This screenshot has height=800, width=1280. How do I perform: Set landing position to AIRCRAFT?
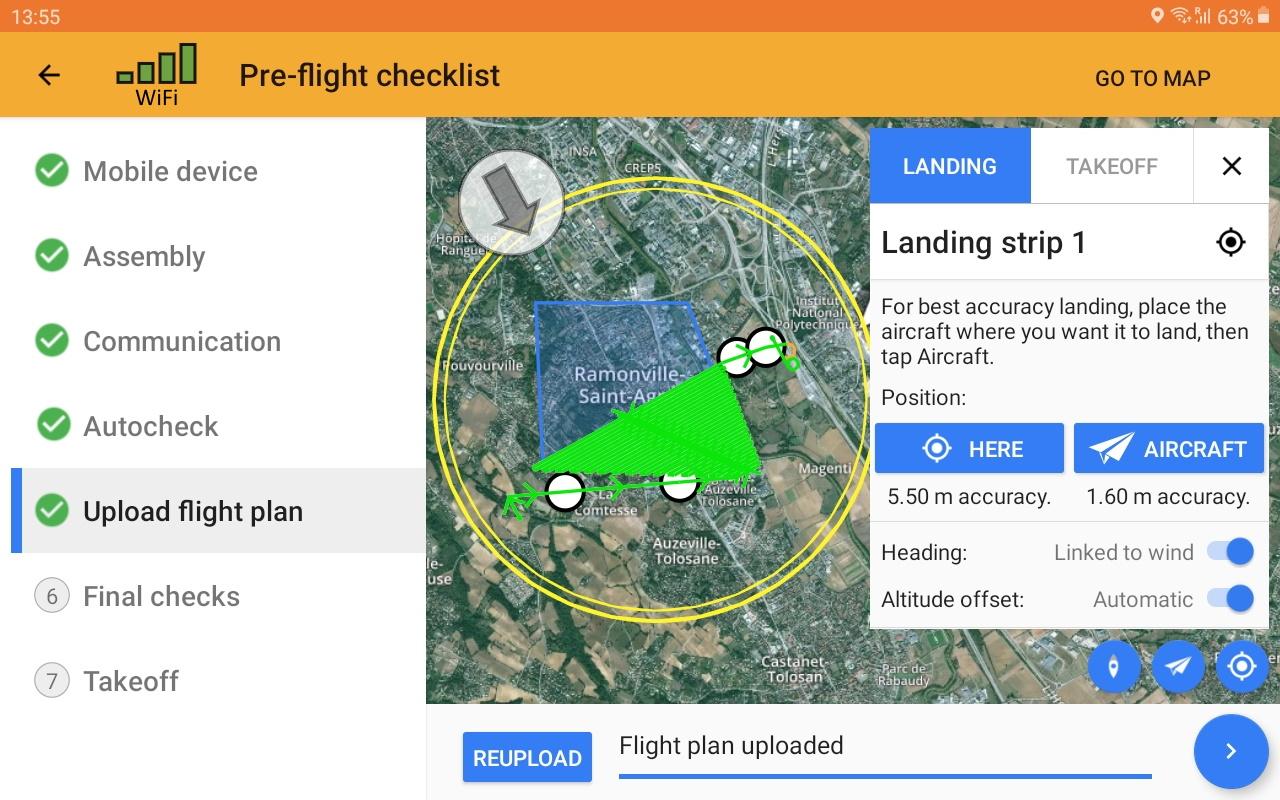1168,449
